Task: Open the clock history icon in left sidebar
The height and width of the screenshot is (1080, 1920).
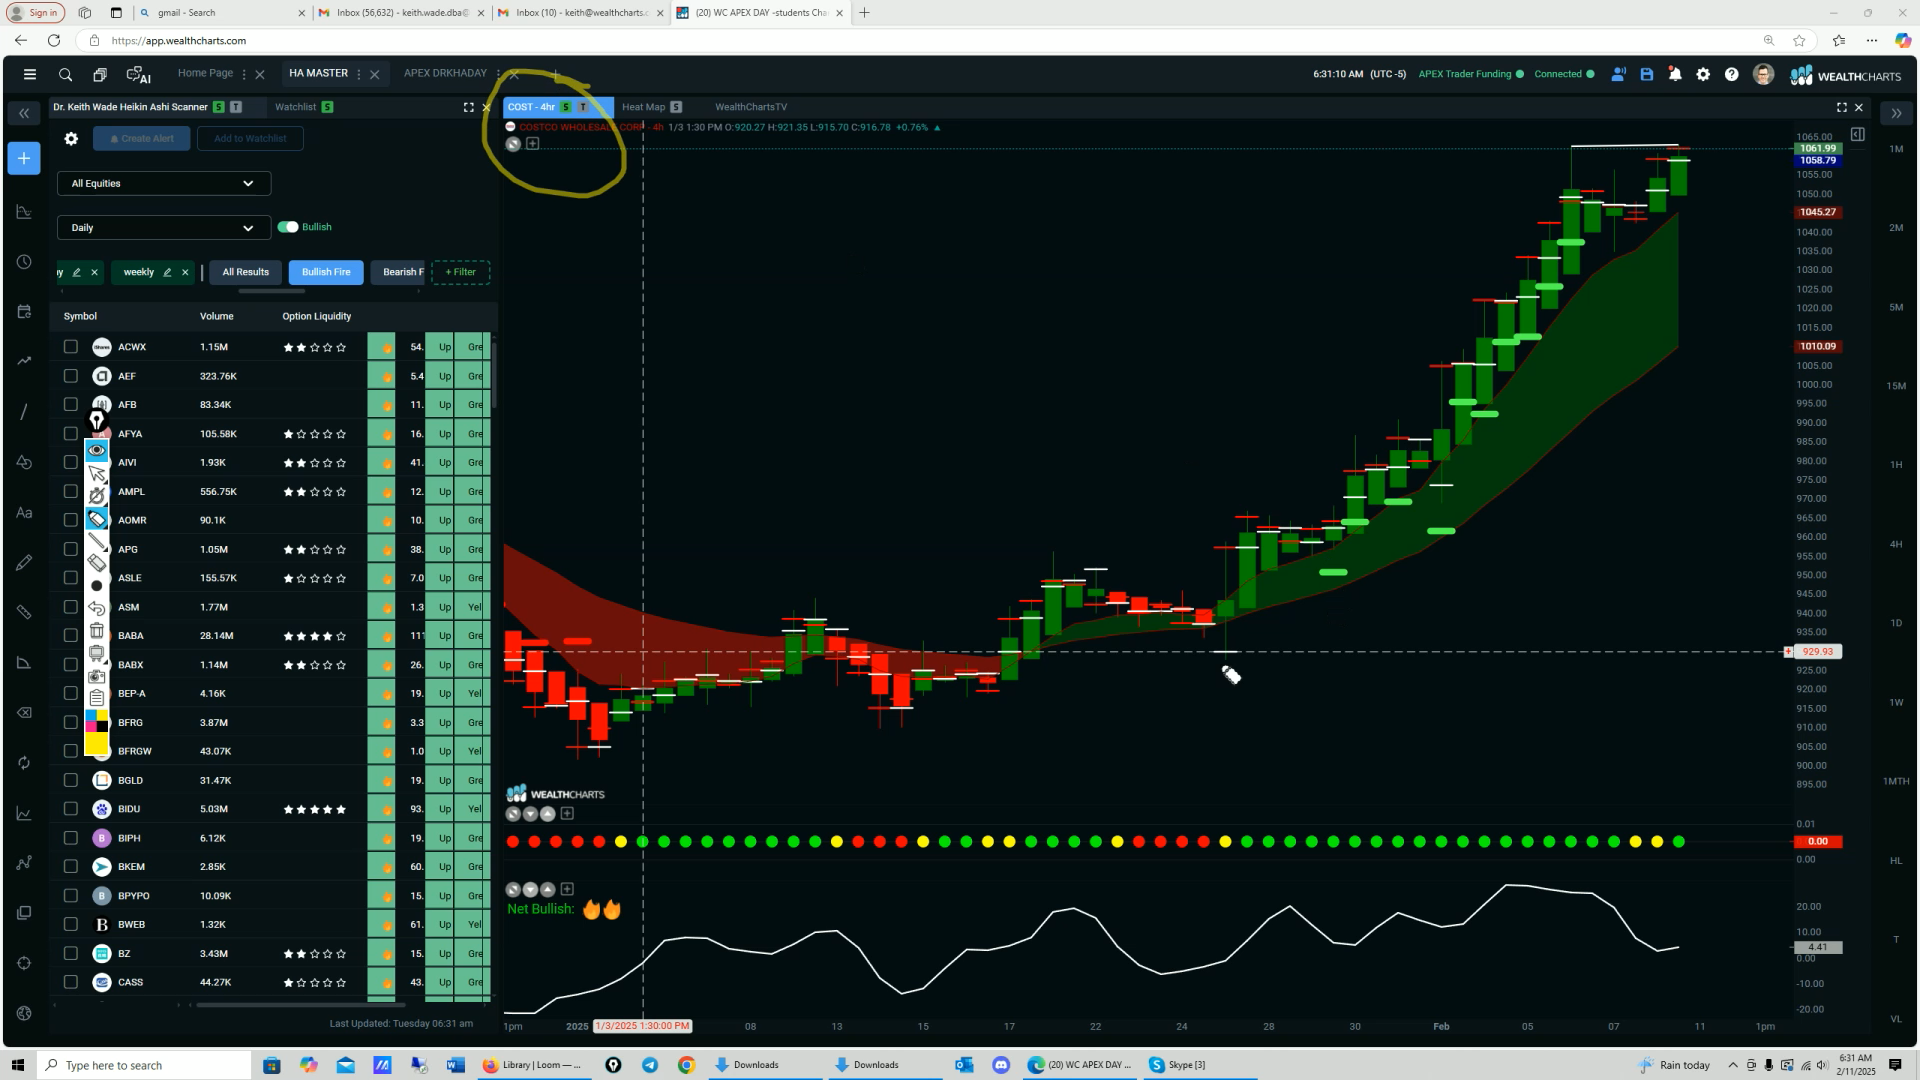Action: tap(24, 262)
